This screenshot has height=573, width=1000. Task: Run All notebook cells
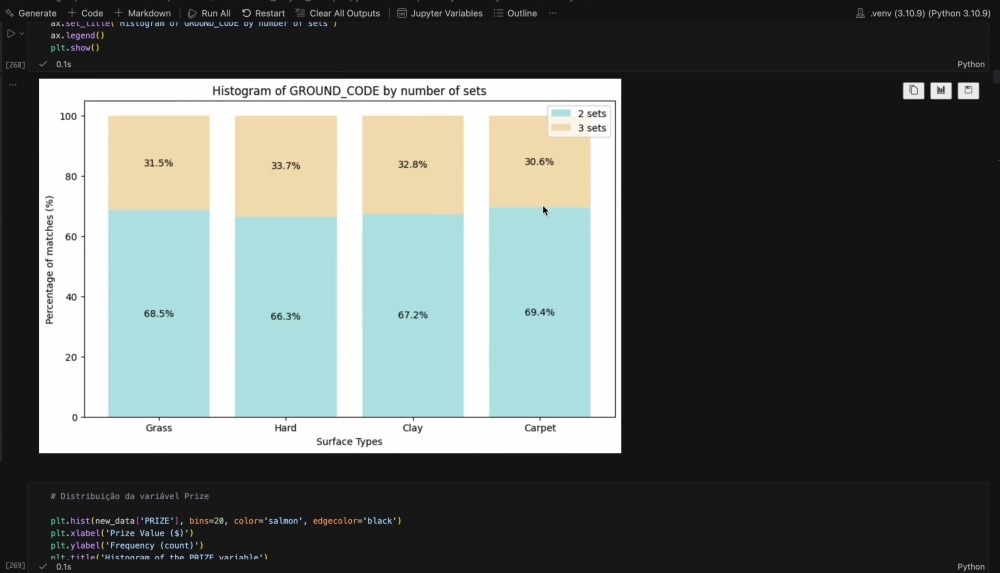[209, 13]
